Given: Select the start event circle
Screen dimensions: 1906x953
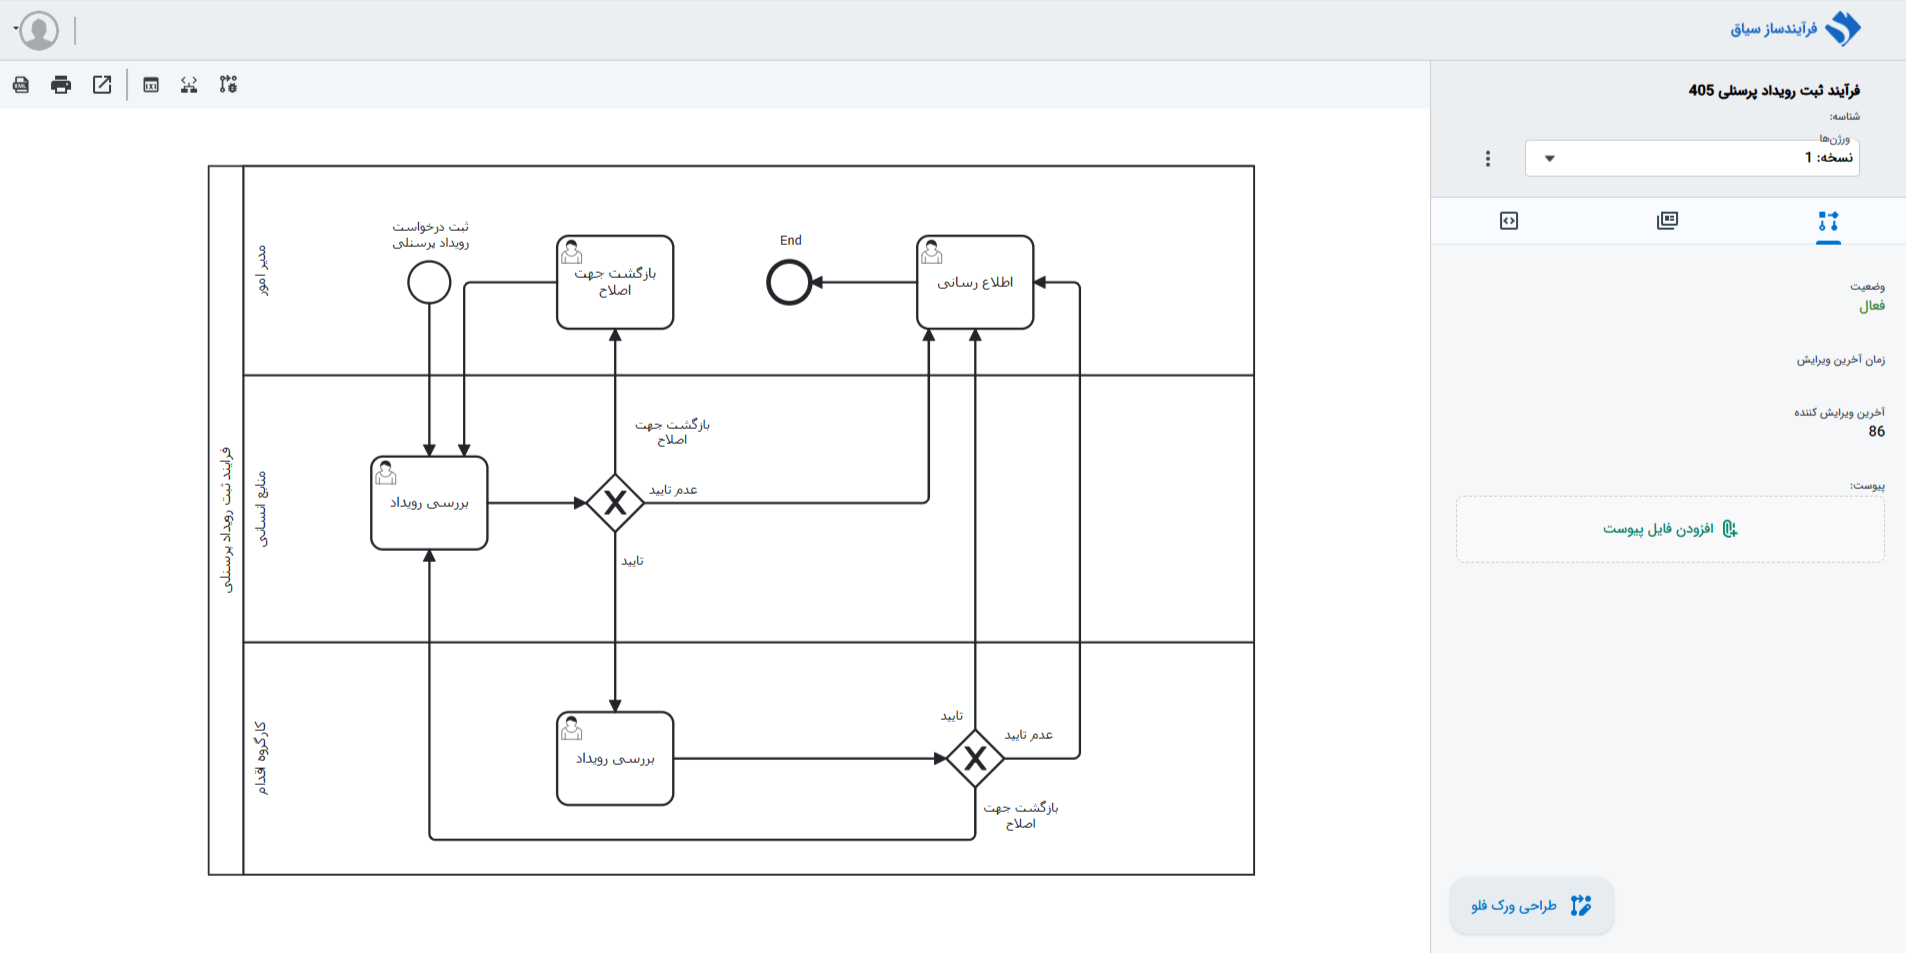Looking at the screenshot, I should pyautogui.click(x=429, y=282).
